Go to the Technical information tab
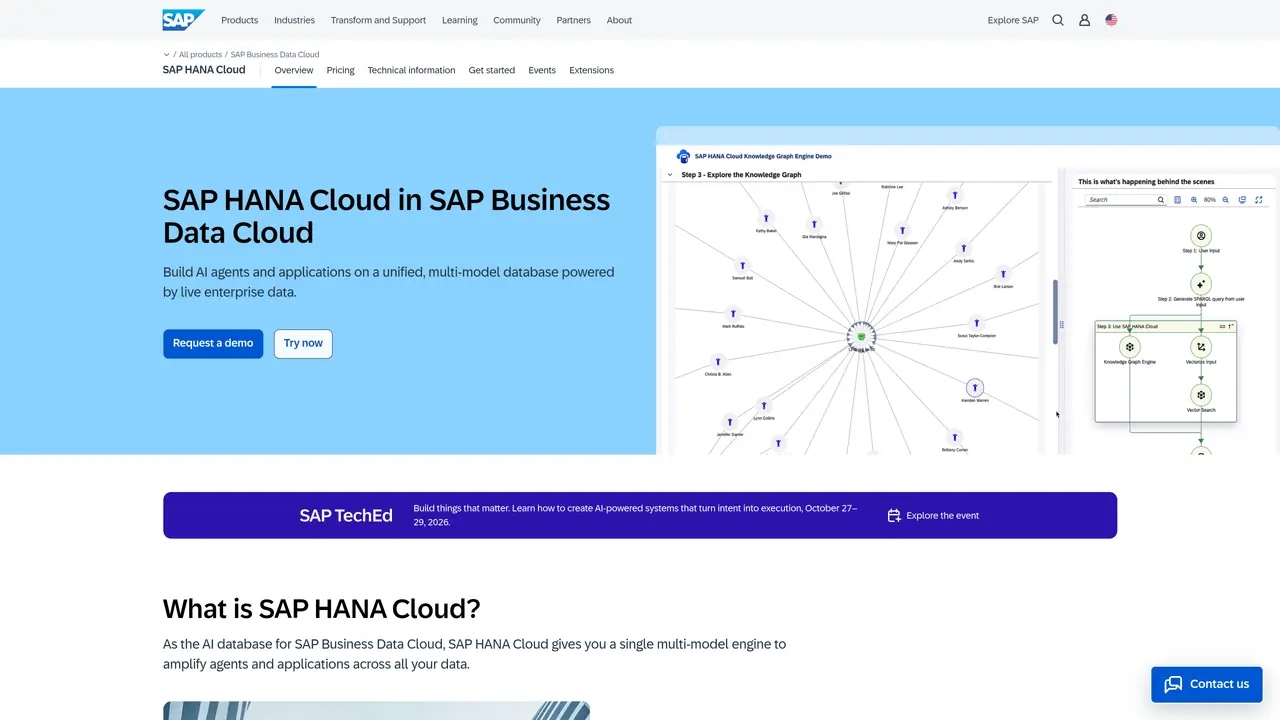 tap(411, 70)
